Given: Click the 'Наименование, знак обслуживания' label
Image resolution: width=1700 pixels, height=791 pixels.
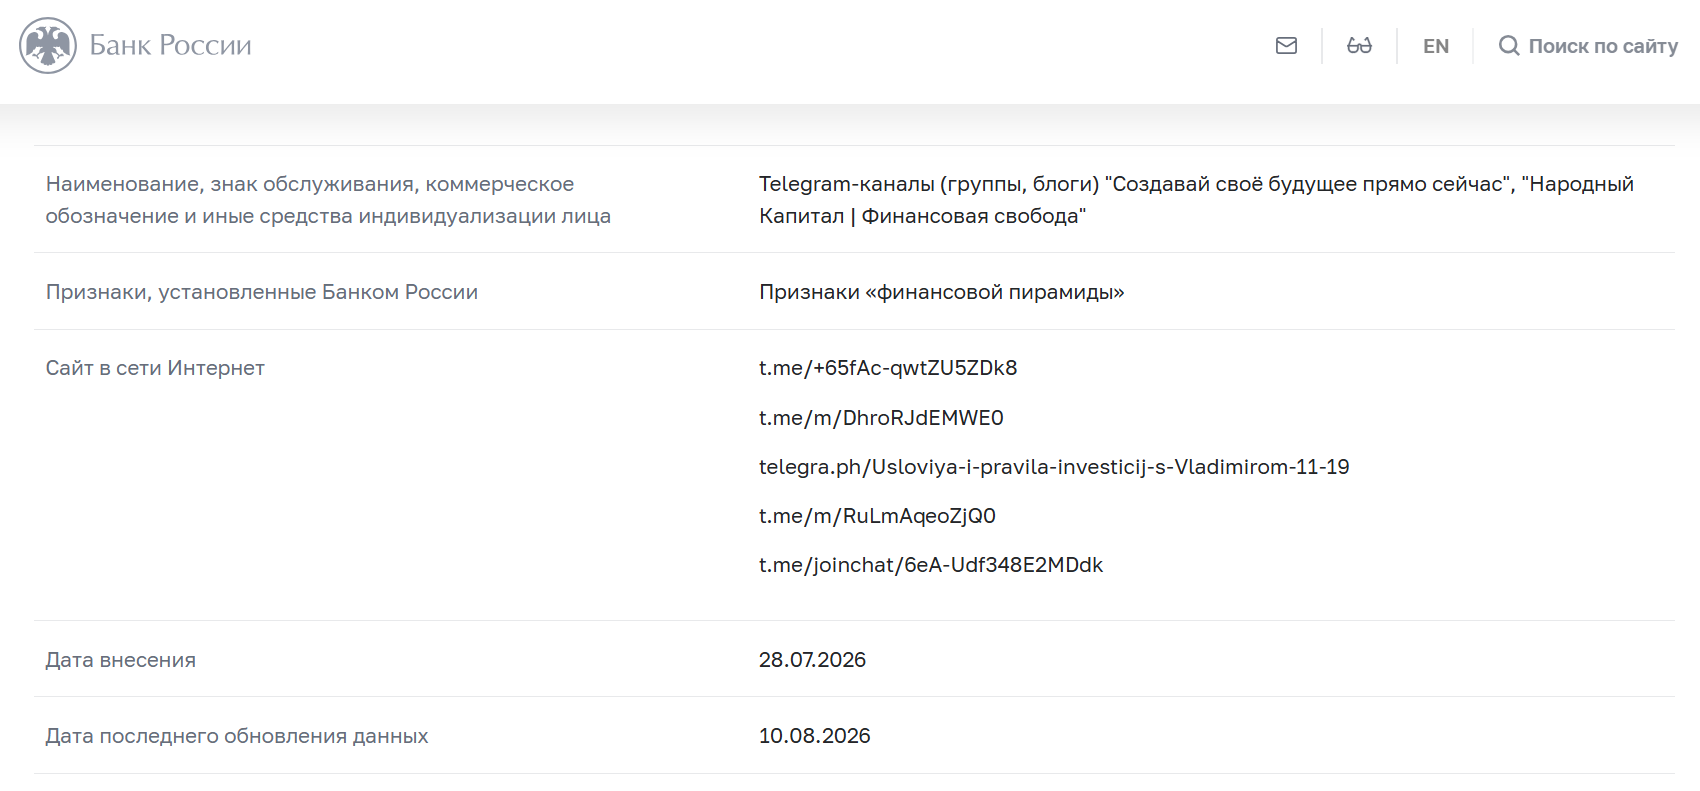Looking at the screenshot, I should [x=328, y=200].
